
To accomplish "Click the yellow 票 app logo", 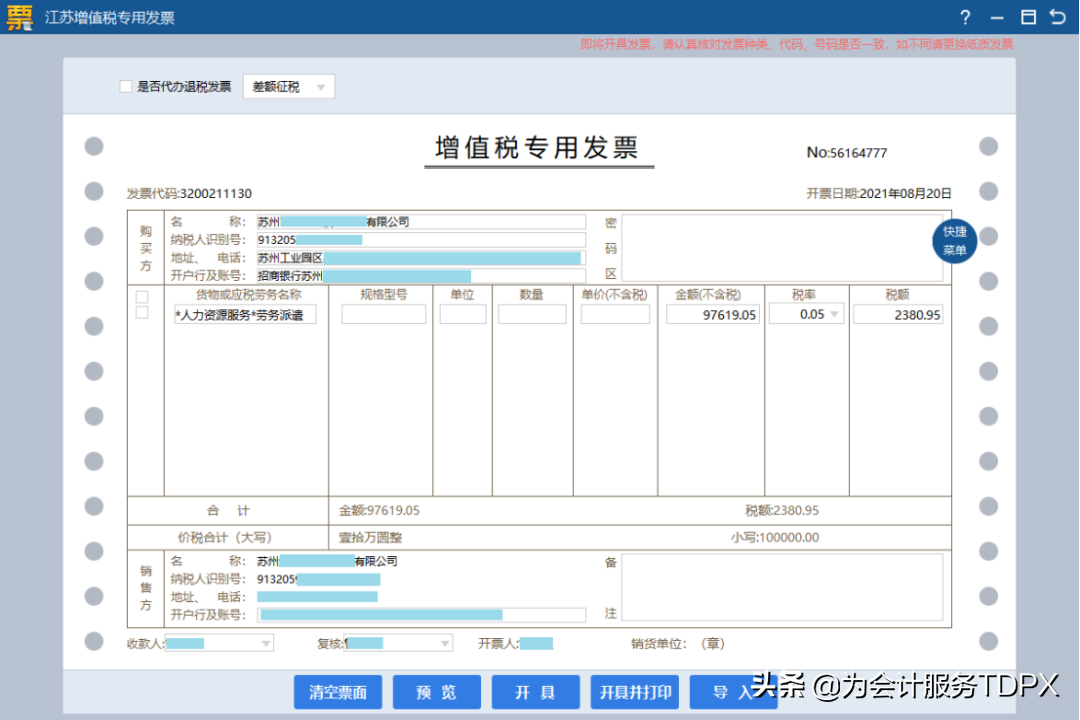I will [x=20, y=18].
